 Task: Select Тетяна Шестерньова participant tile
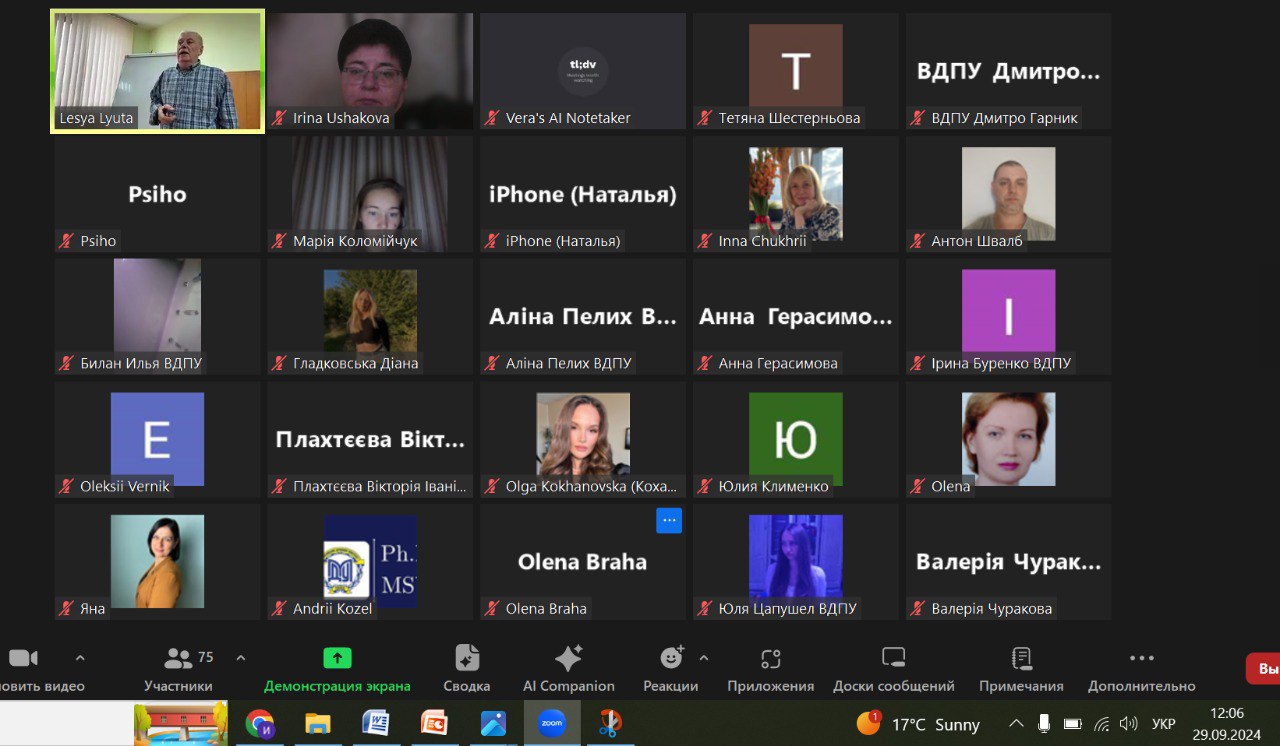pos(796,71)
